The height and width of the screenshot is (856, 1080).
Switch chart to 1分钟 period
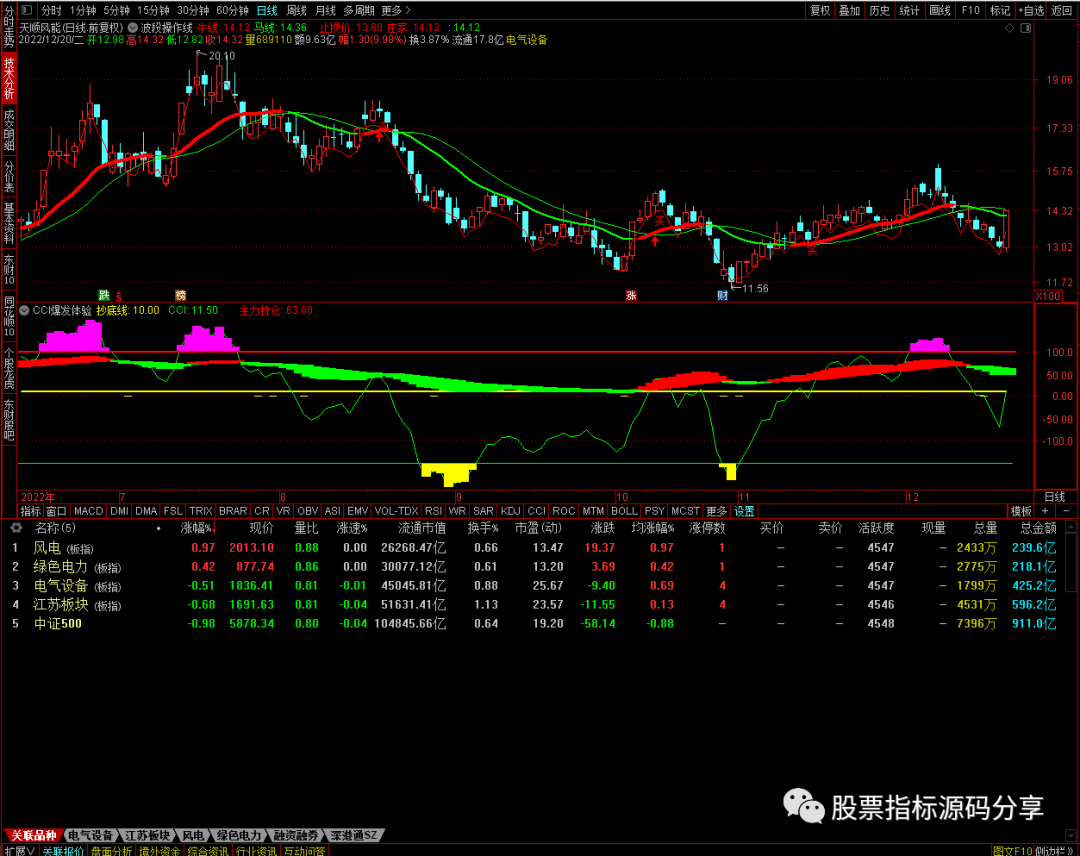[83, 10]
